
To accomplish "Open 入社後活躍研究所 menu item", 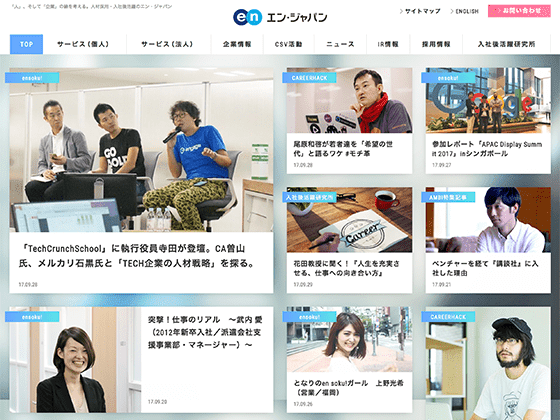I will pos(506,44).
